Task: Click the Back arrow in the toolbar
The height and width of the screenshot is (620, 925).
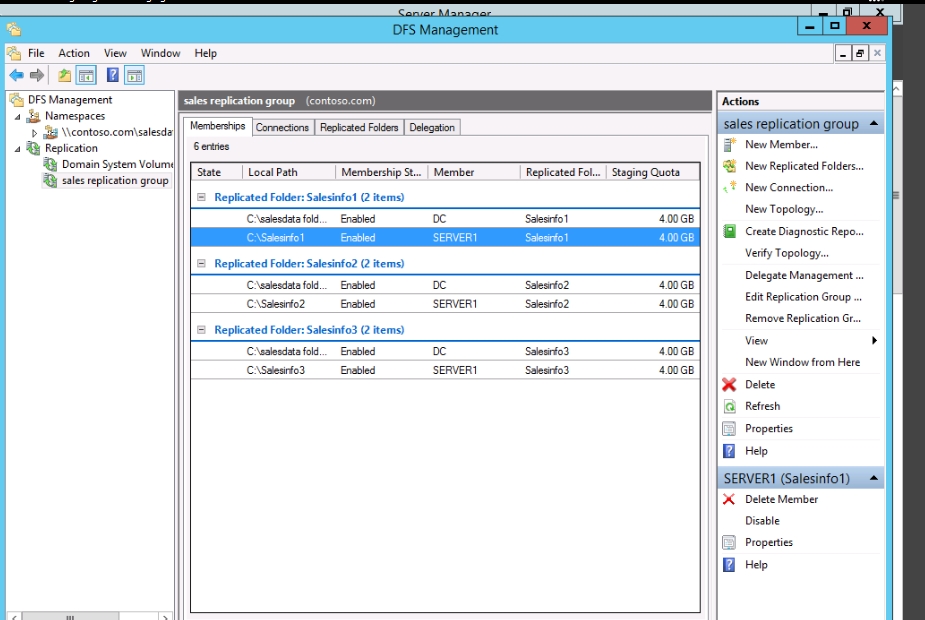Action: pyautogui.click(x=16, y=76)
